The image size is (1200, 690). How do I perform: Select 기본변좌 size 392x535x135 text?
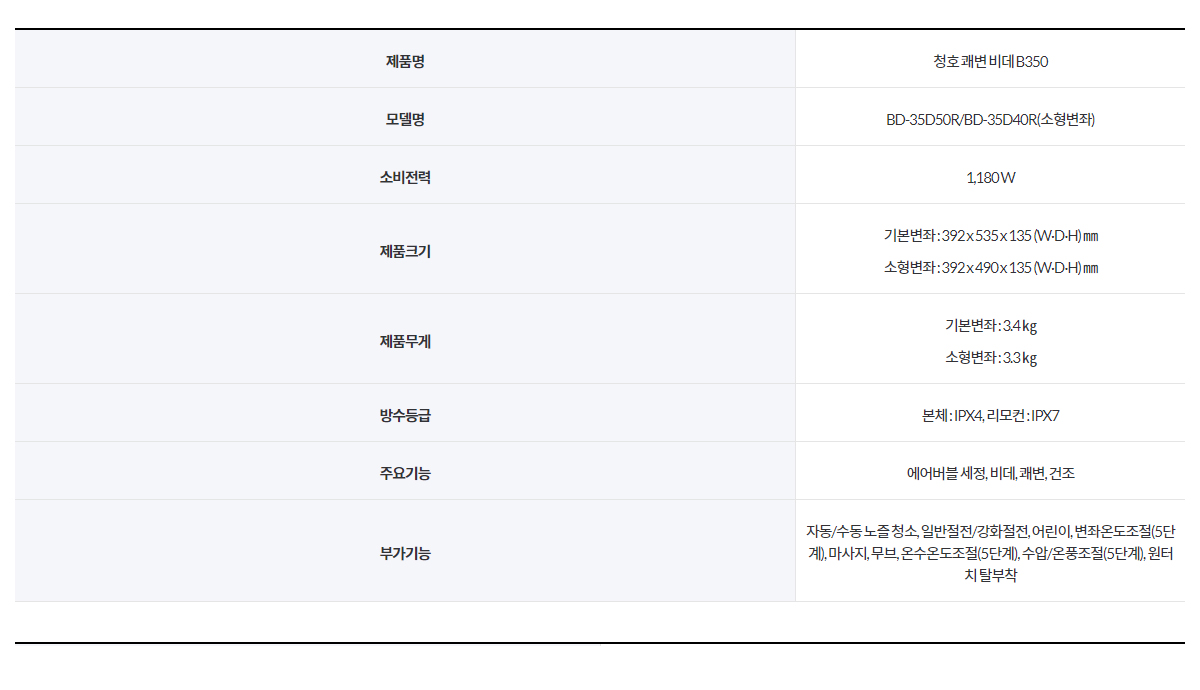tap(990, 236)
